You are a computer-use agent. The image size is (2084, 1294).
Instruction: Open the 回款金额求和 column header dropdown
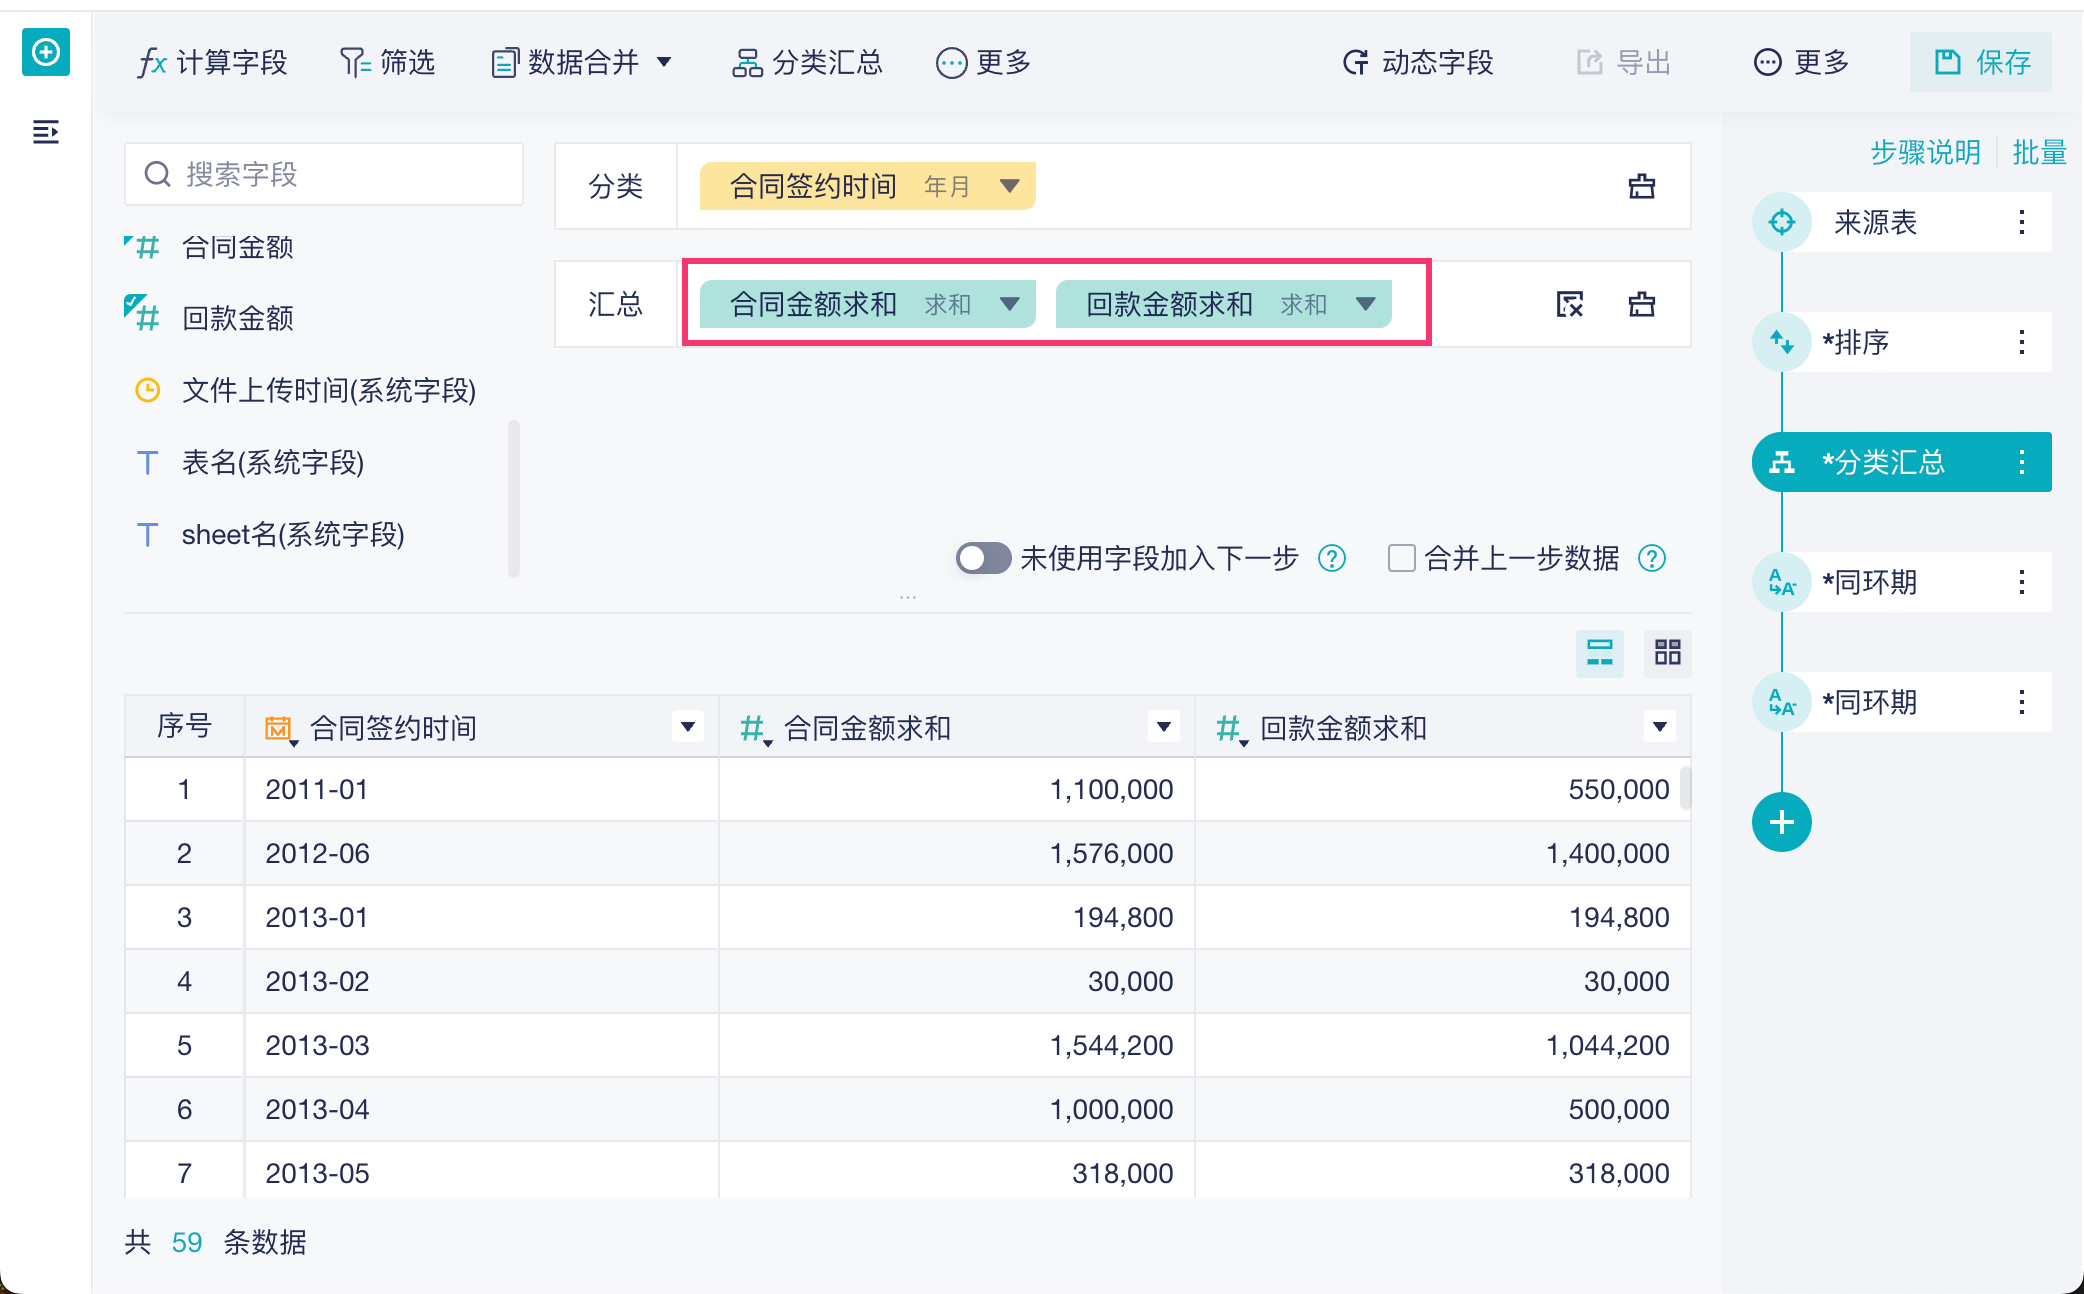[x=1659, y=727]
